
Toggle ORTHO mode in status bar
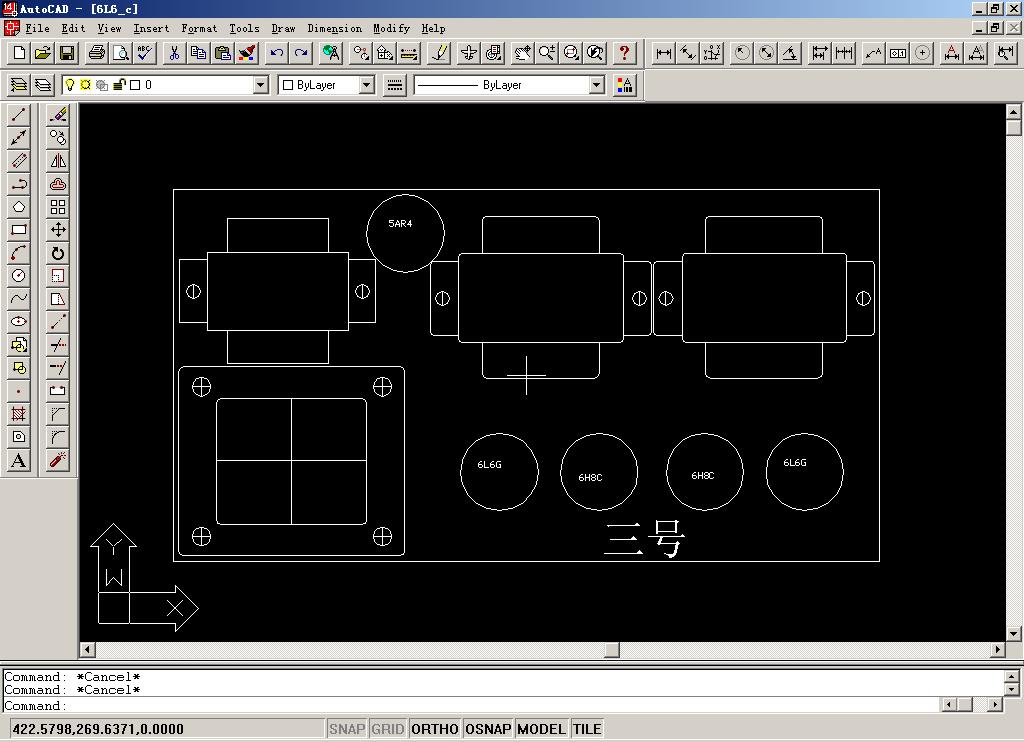[435, 729]
